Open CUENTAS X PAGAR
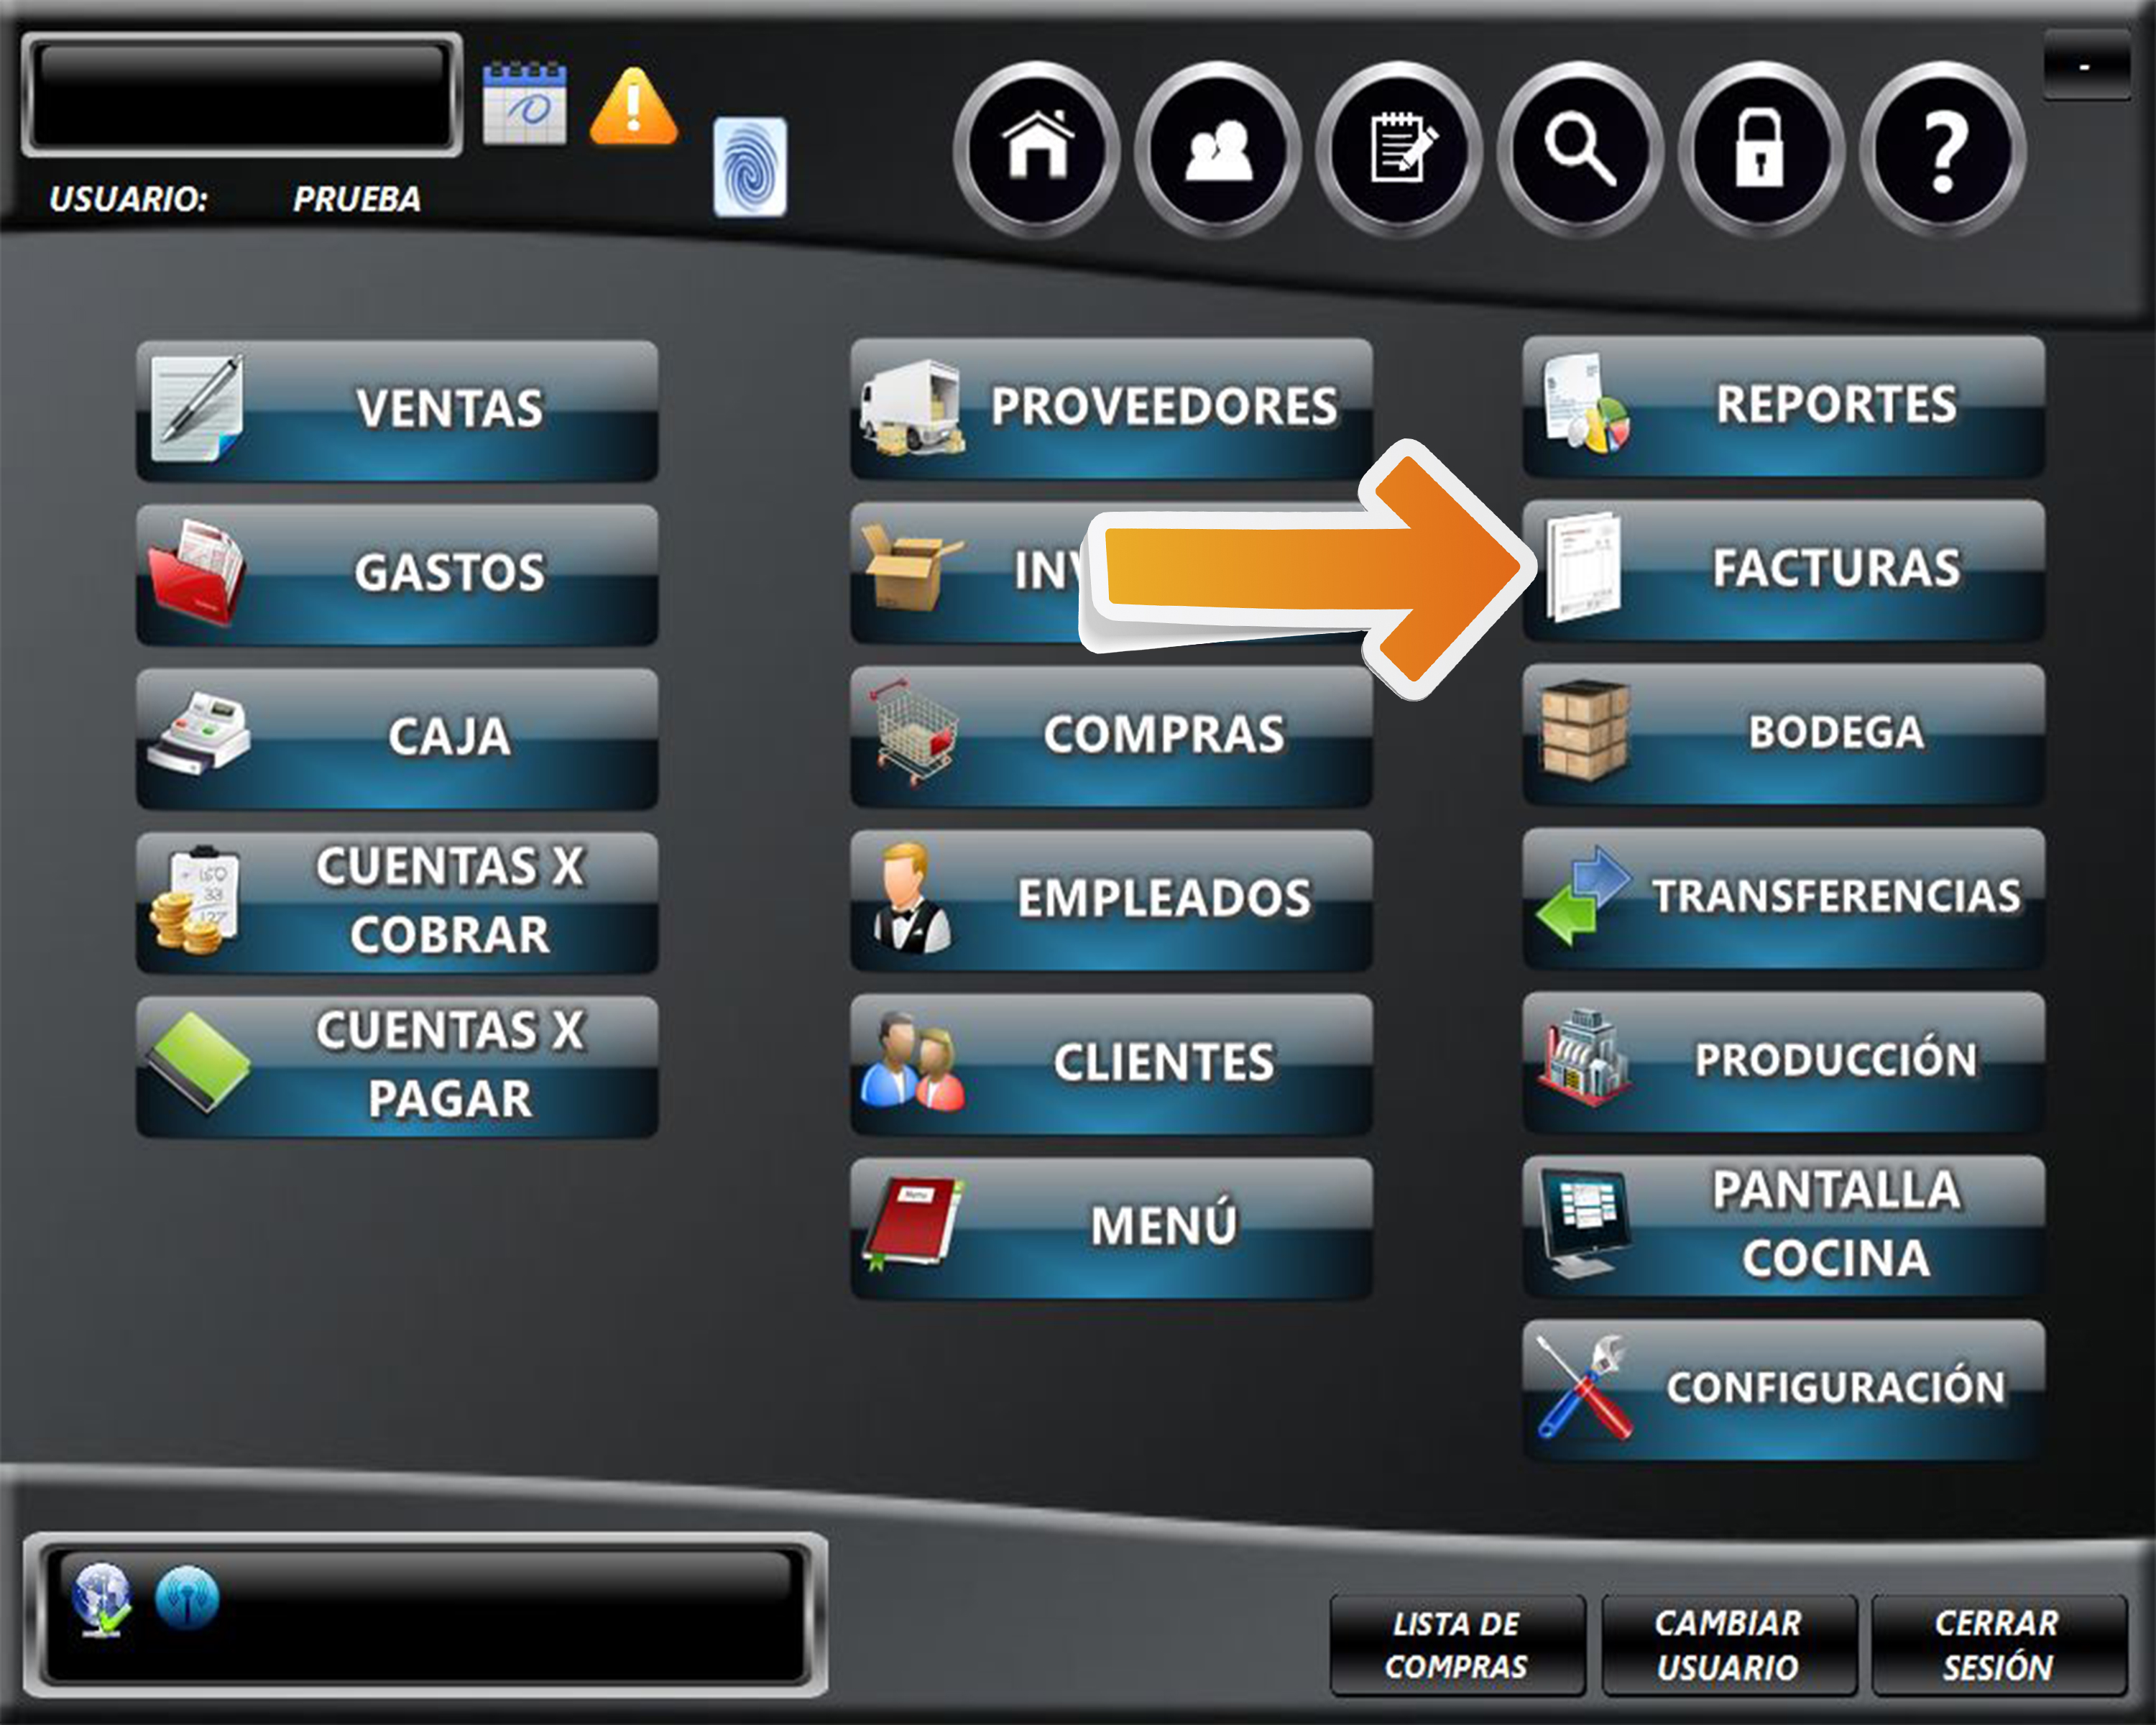 click(397, 1066)
